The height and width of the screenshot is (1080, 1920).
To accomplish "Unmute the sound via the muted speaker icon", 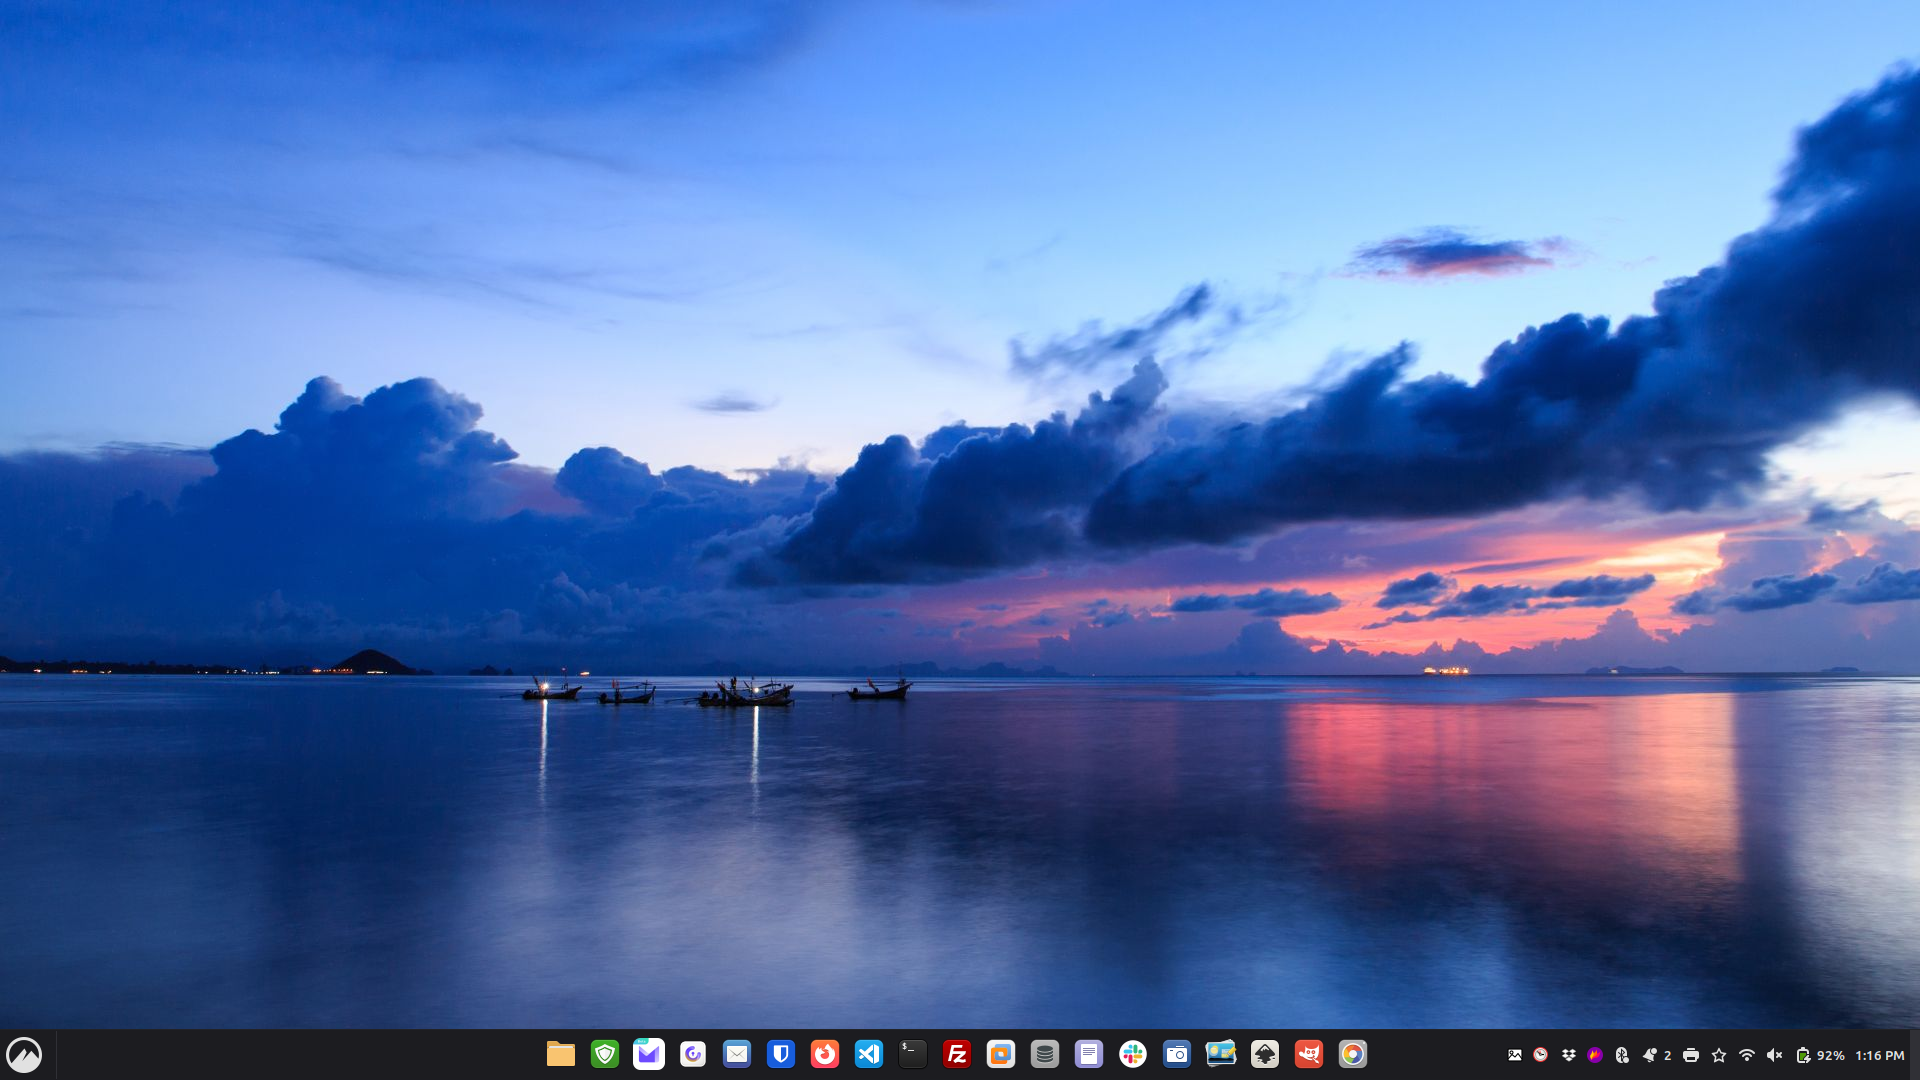I will [x=1774, y=1055].
